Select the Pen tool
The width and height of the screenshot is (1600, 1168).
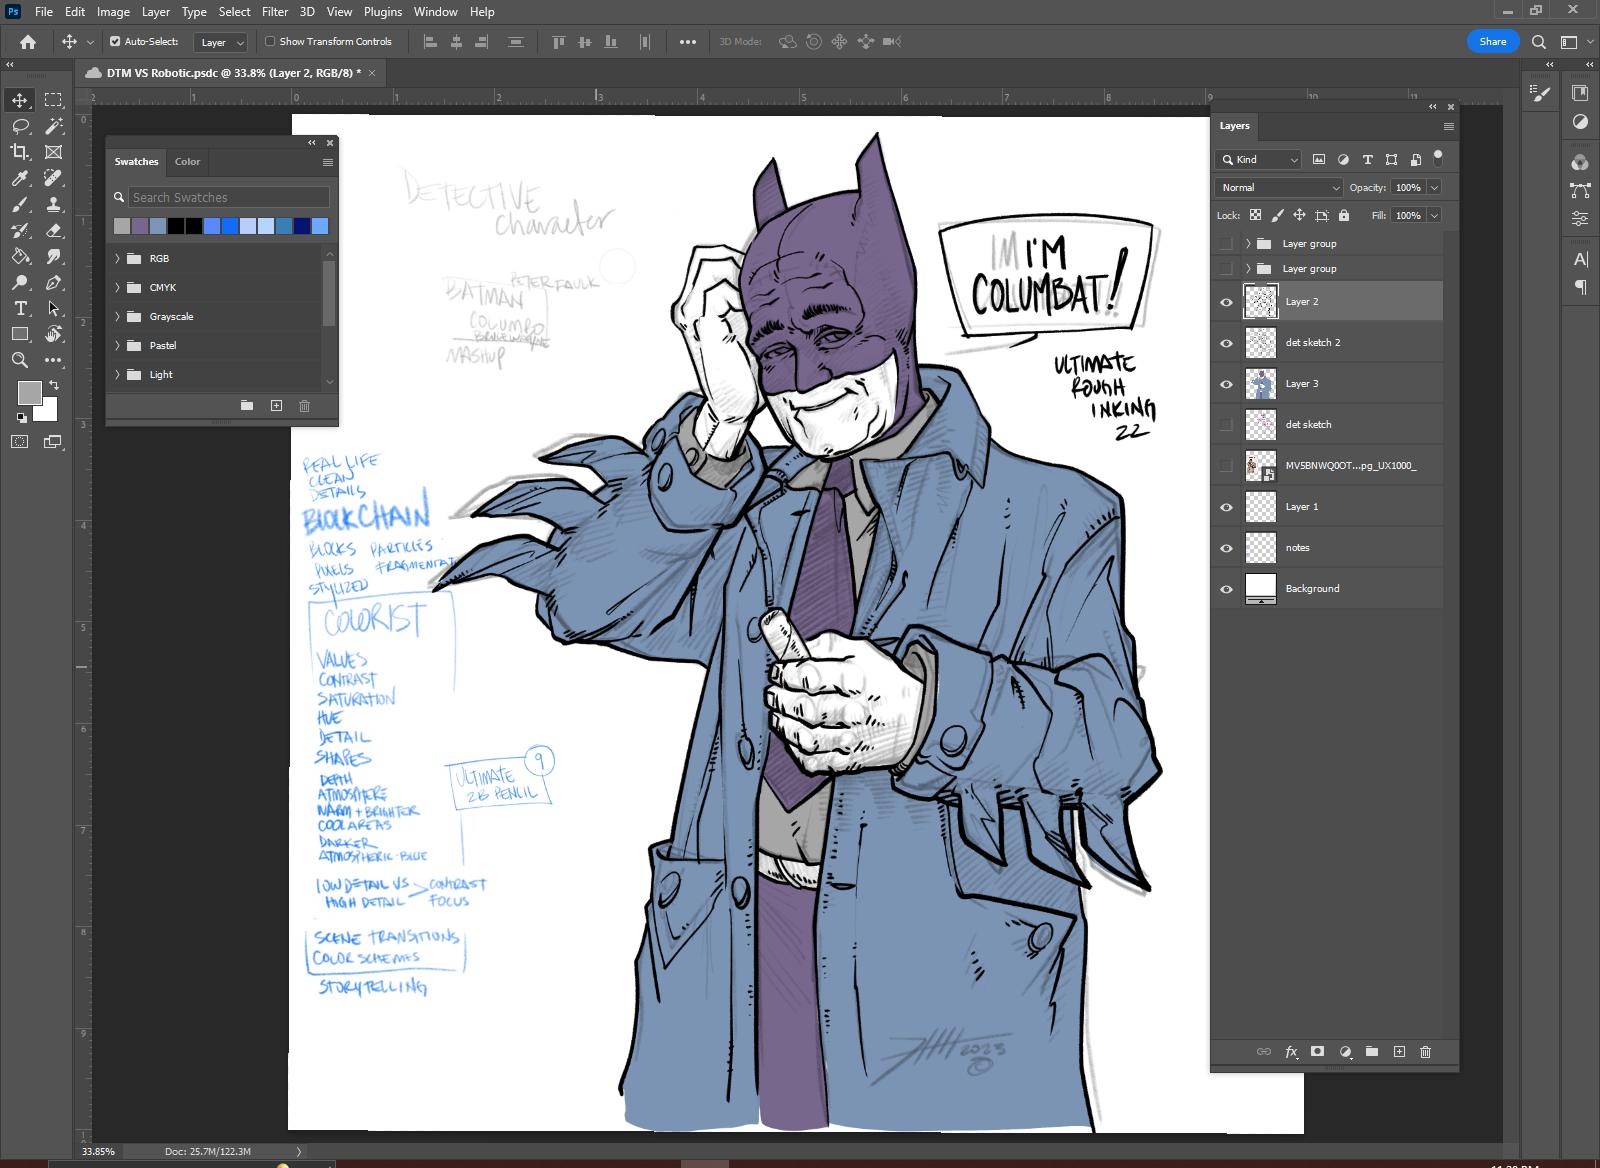pos(53,282)
